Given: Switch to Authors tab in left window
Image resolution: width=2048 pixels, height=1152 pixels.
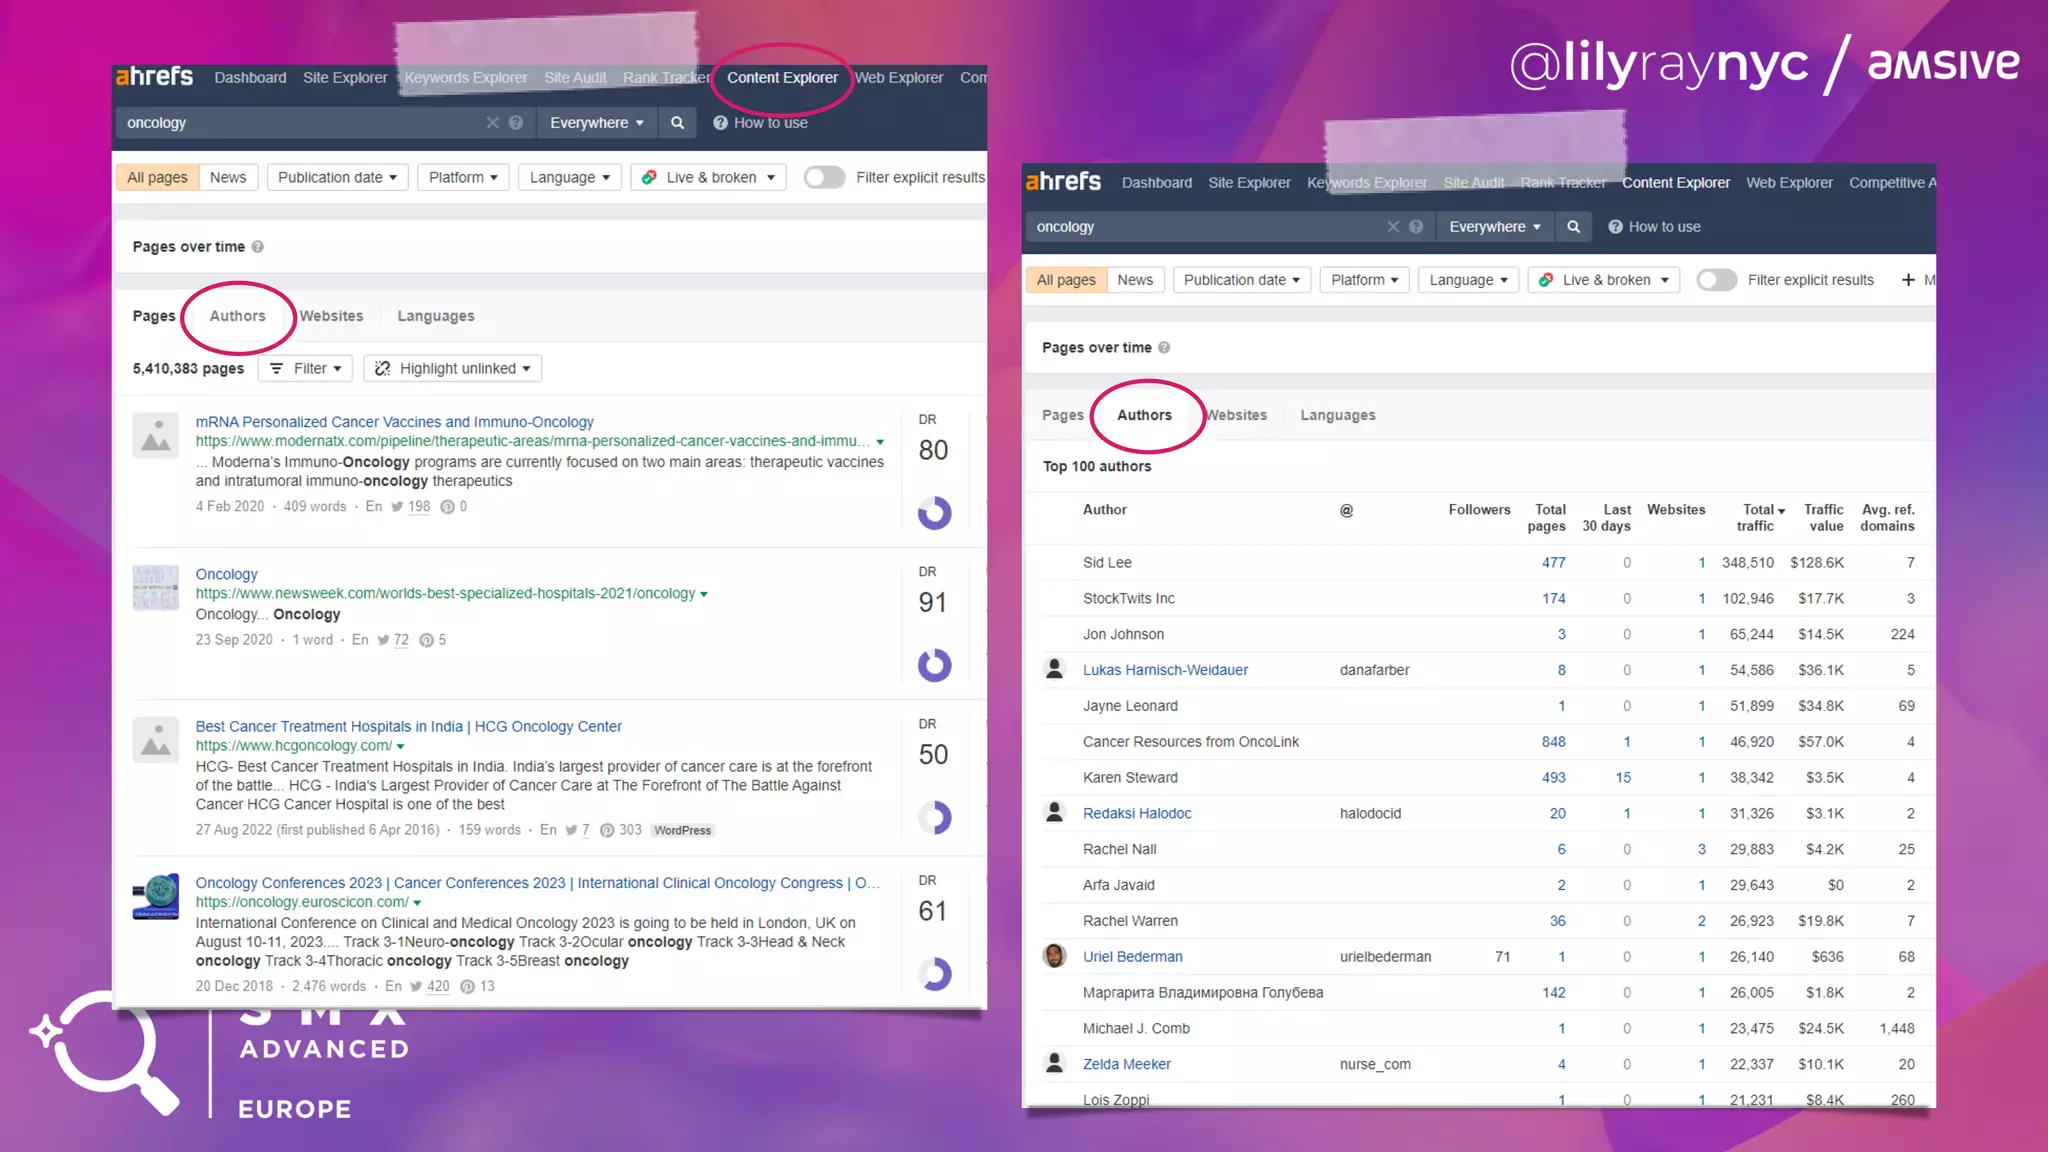Looking at the screenshot, I should click(x=237, y=316).
